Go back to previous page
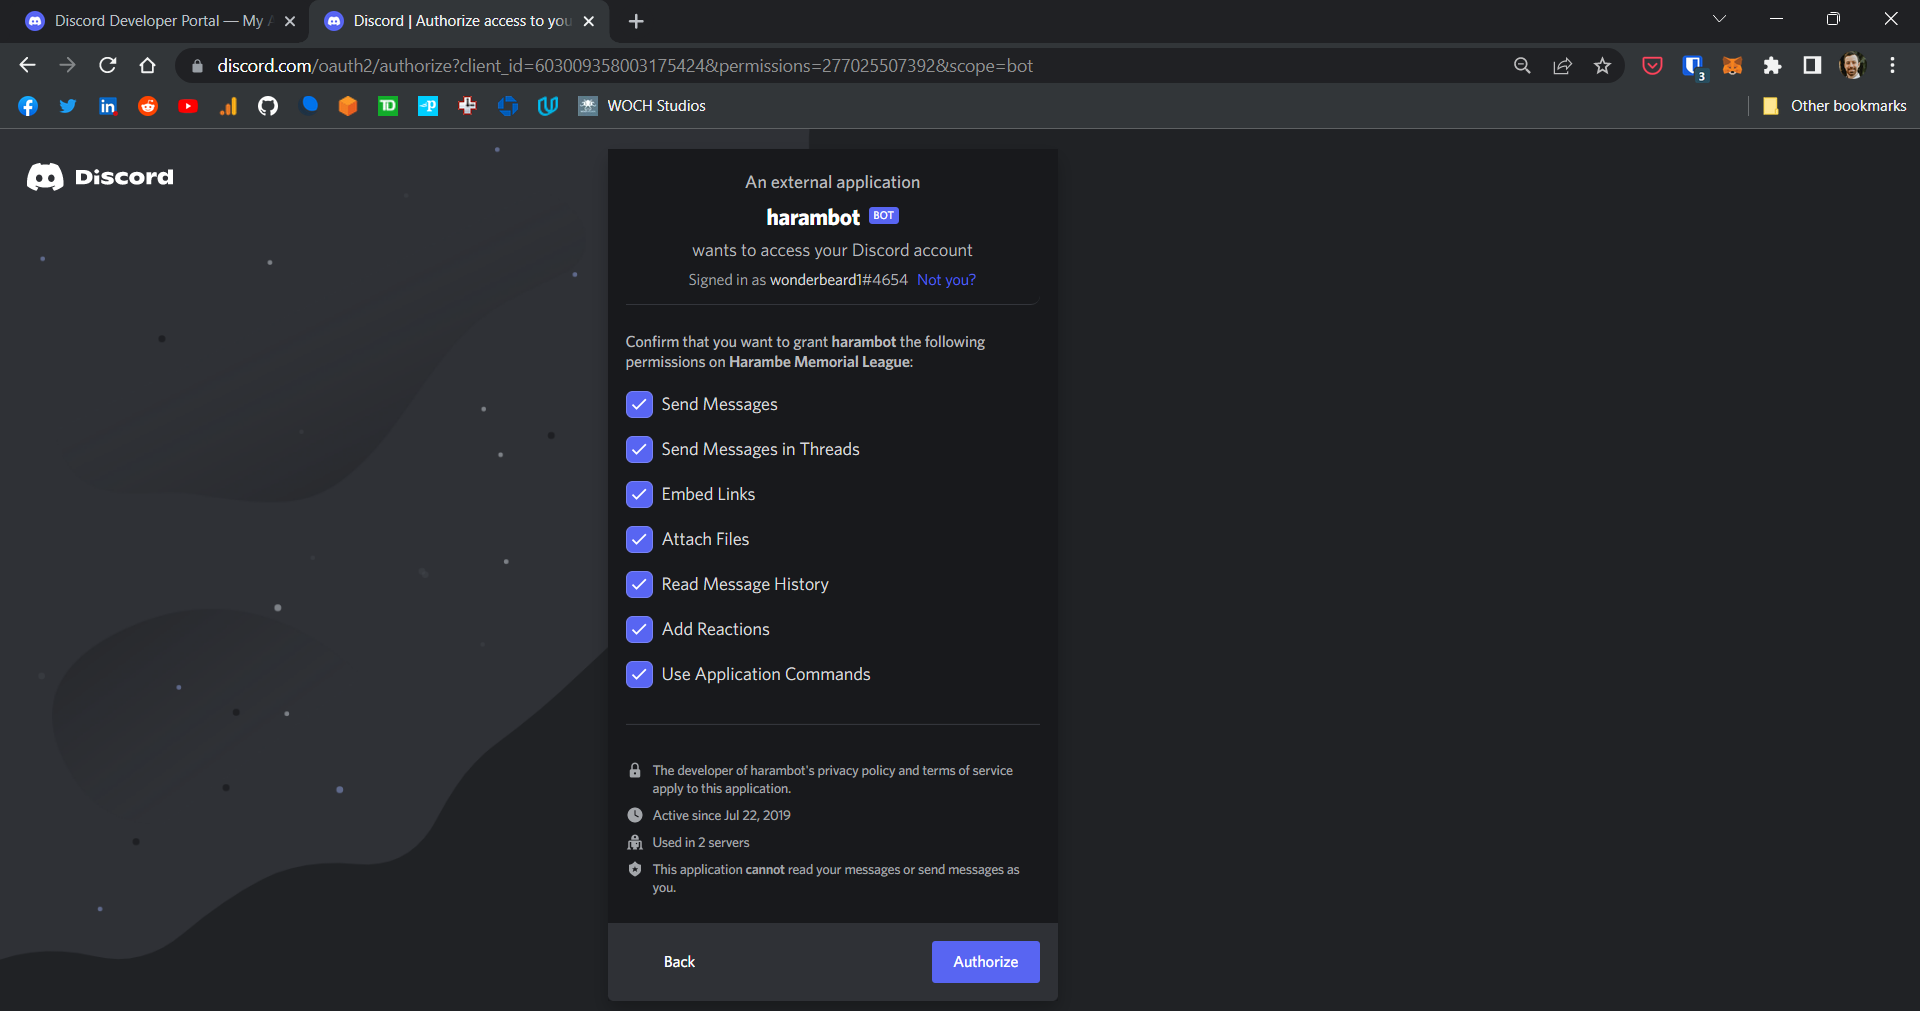Screen dimensions: 1920x1011 [x=28, y=66]
